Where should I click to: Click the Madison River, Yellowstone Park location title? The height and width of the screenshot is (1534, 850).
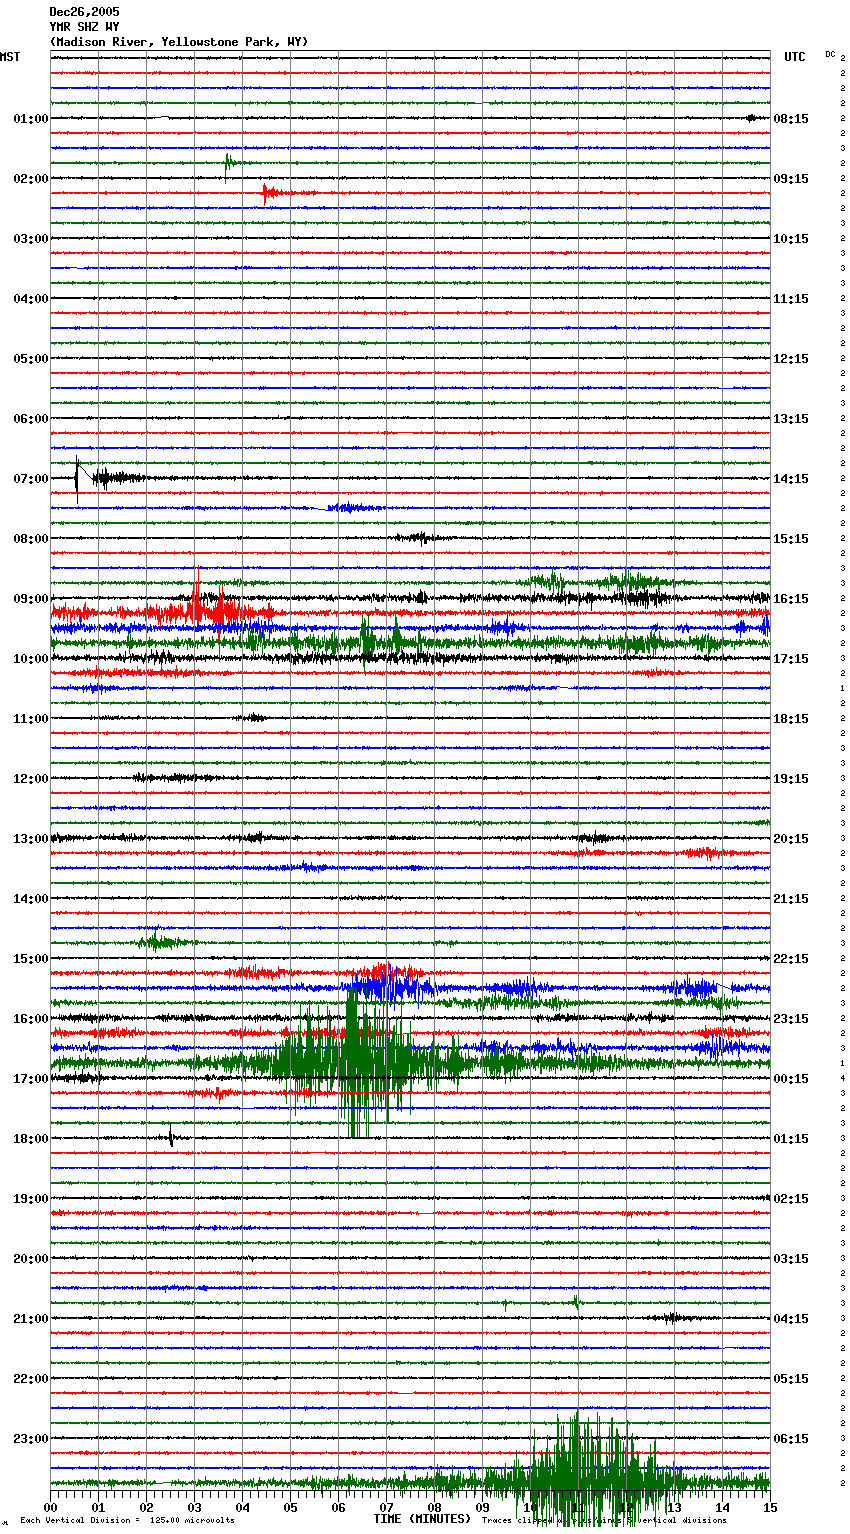[179, 42]
